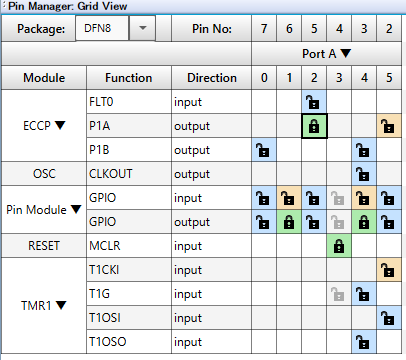Click the T1OSI open lock on port 5
The width and height of the screenshot is (406, 360).
point(389,318)
